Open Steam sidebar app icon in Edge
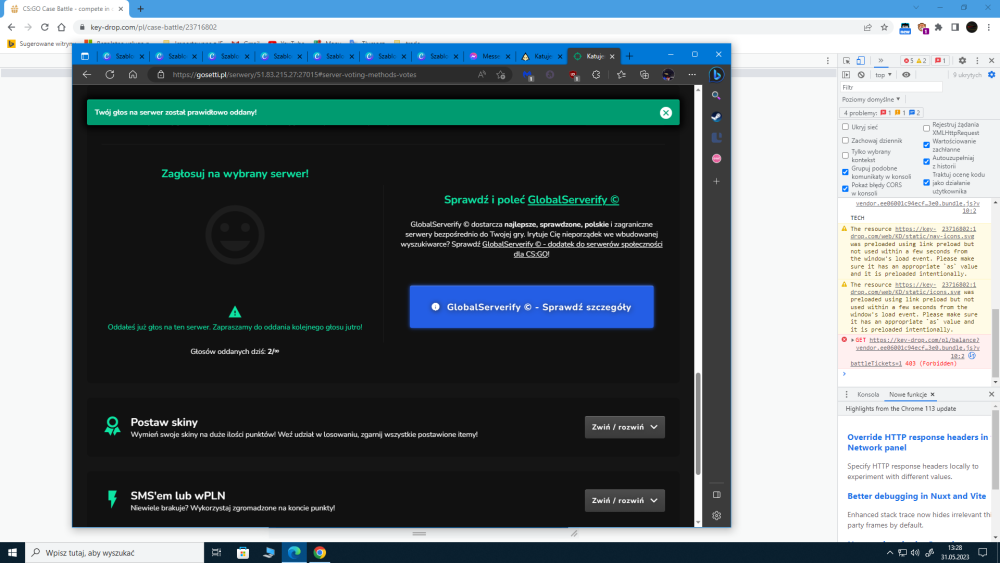 716,117
